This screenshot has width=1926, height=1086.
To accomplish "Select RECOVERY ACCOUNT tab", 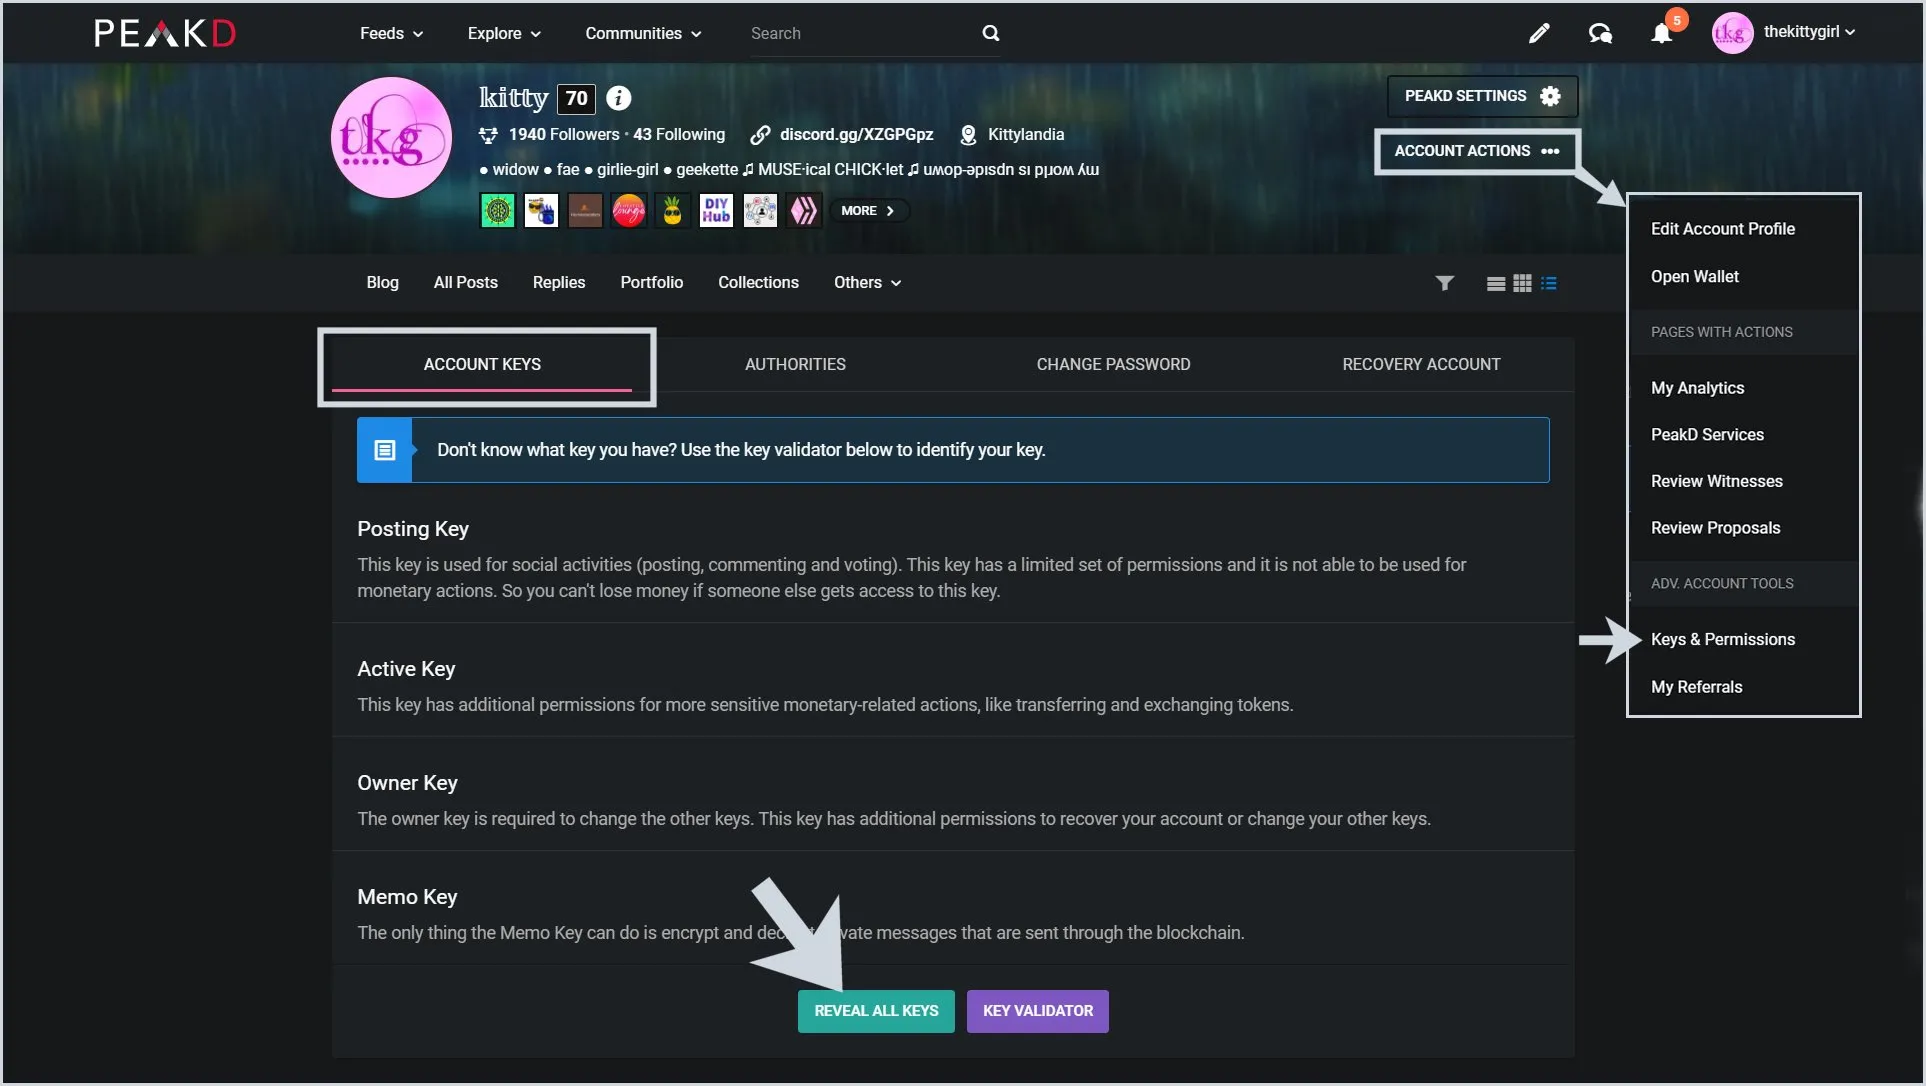I will (1421, 365).
